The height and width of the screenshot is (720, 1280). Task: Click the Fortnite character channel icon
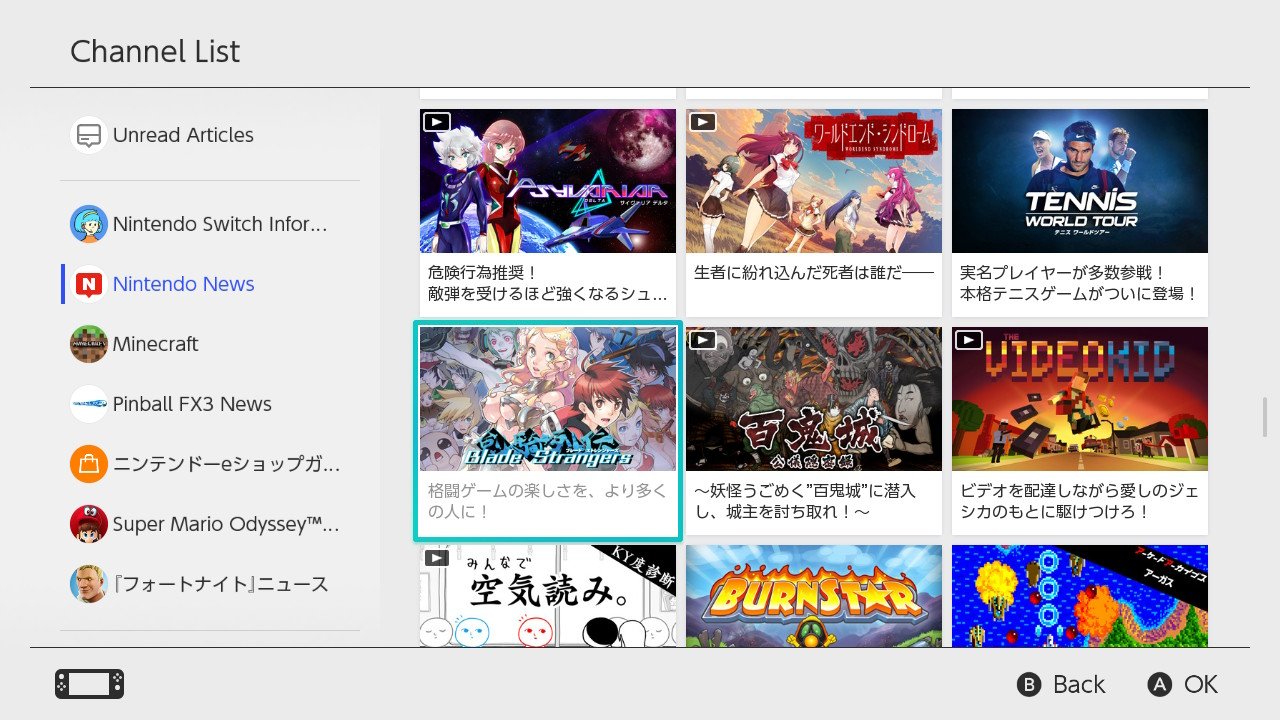(x=89, y=584)
